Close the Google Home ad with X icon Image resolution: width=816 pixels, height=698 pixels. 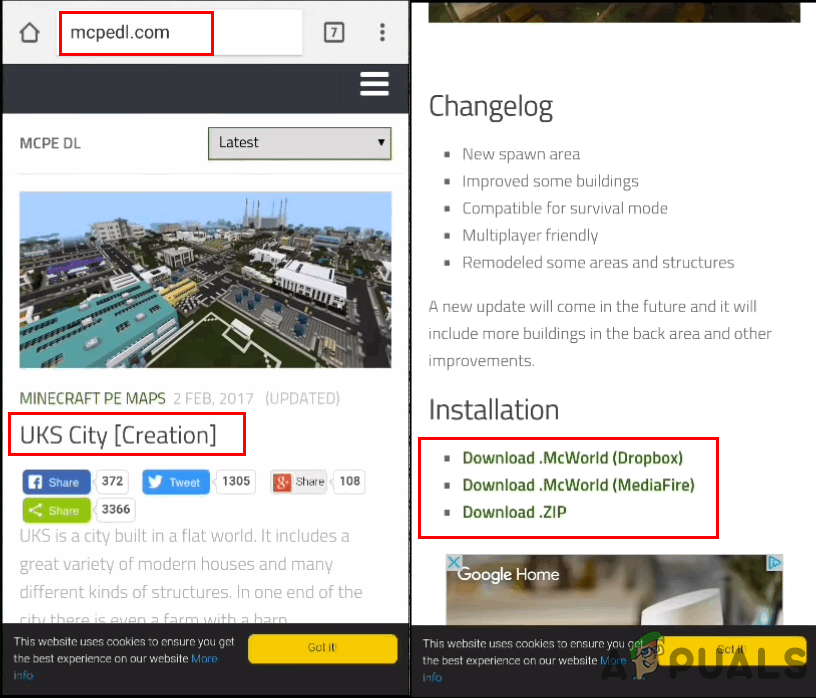coord(453,562)
